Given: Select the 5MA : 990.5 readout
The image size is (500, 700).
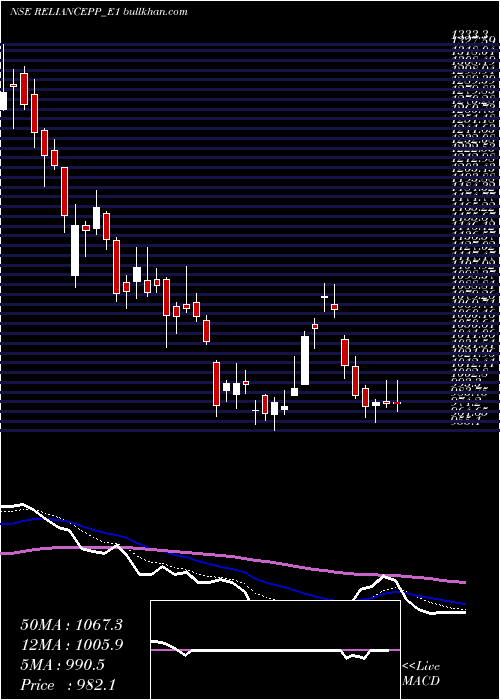Looking at the screenshot, I should (62, 665).
